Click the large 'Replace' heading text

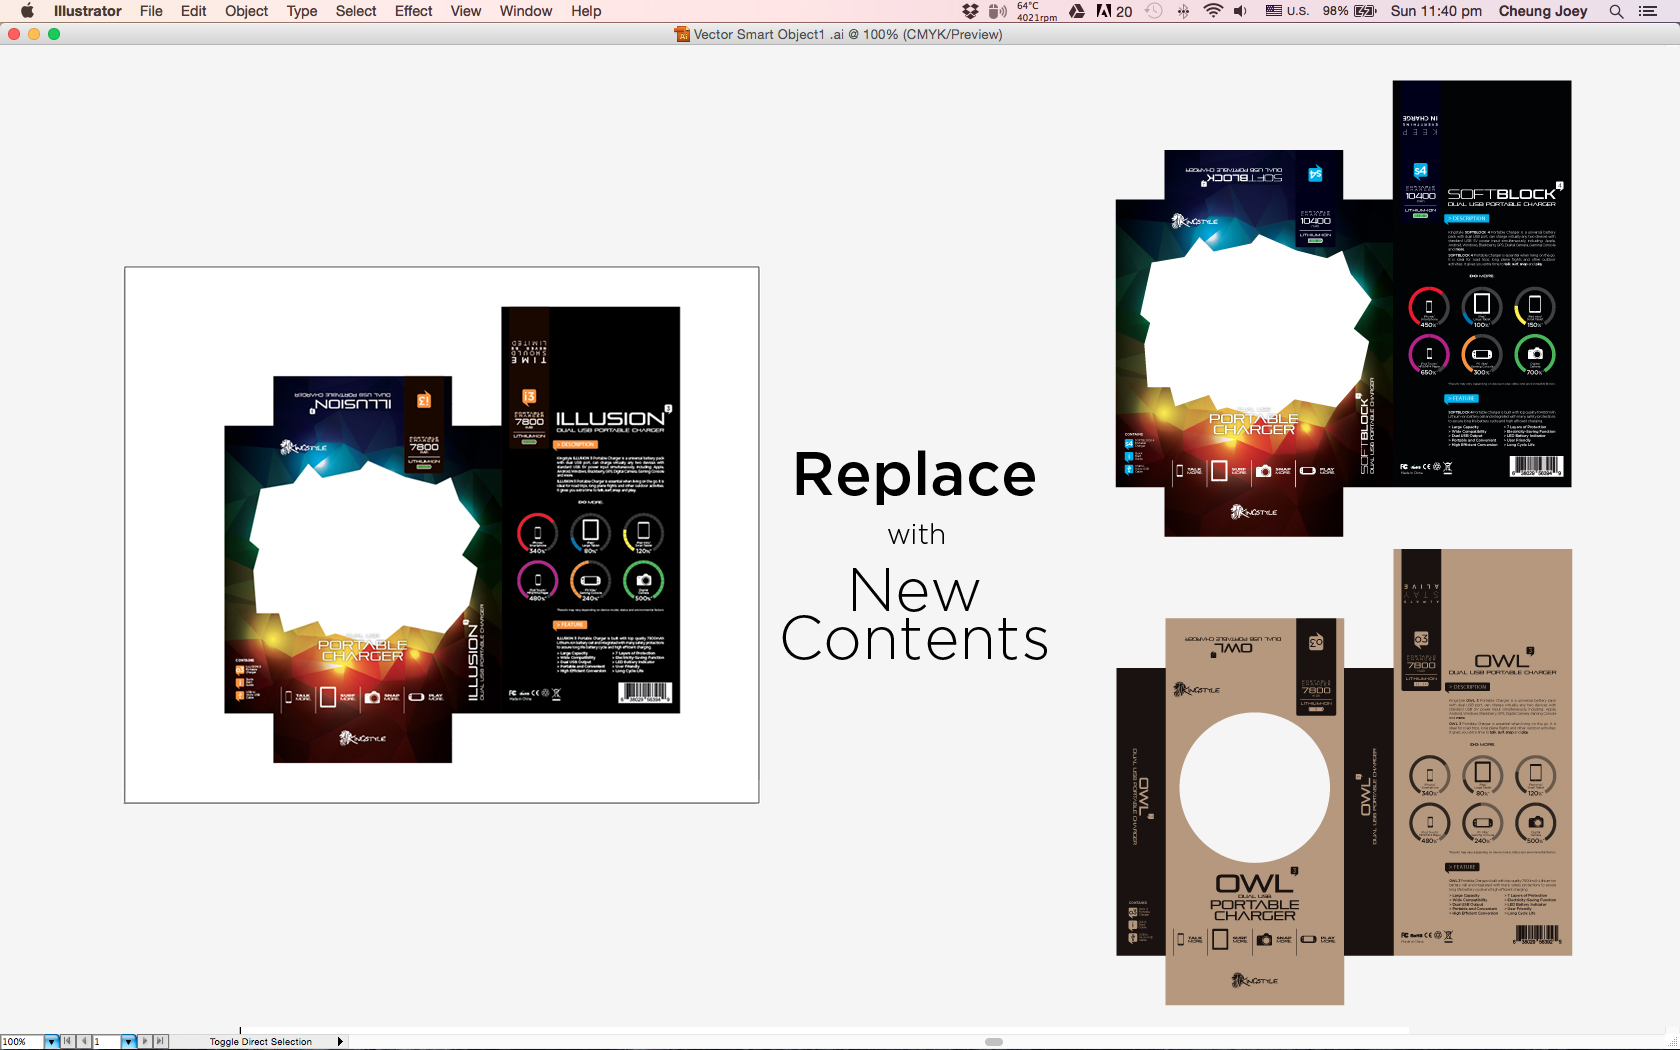coord(915,474)
